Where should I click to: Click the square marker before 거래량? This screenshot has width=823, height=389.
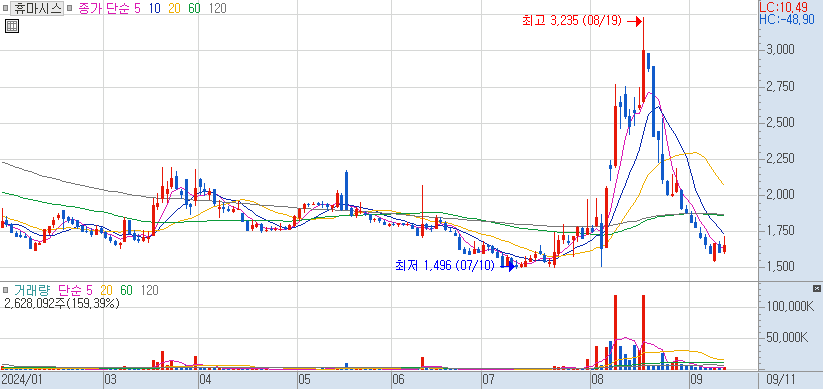6,290
